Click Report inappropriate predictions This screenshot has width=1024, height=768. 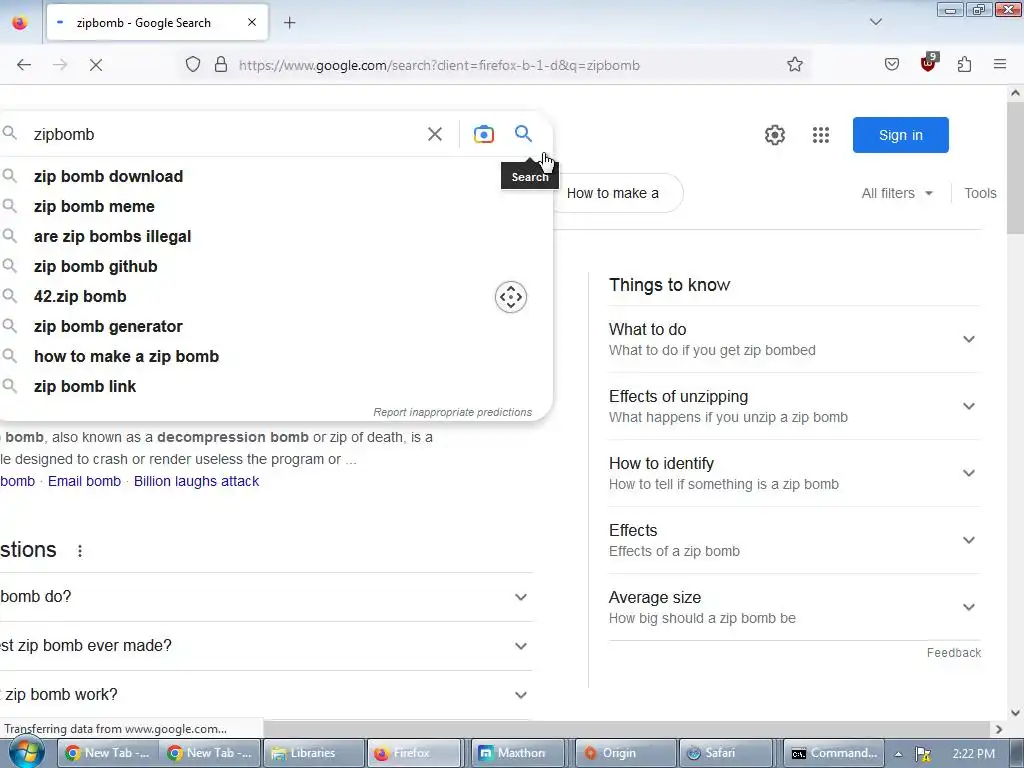(453, 412)
